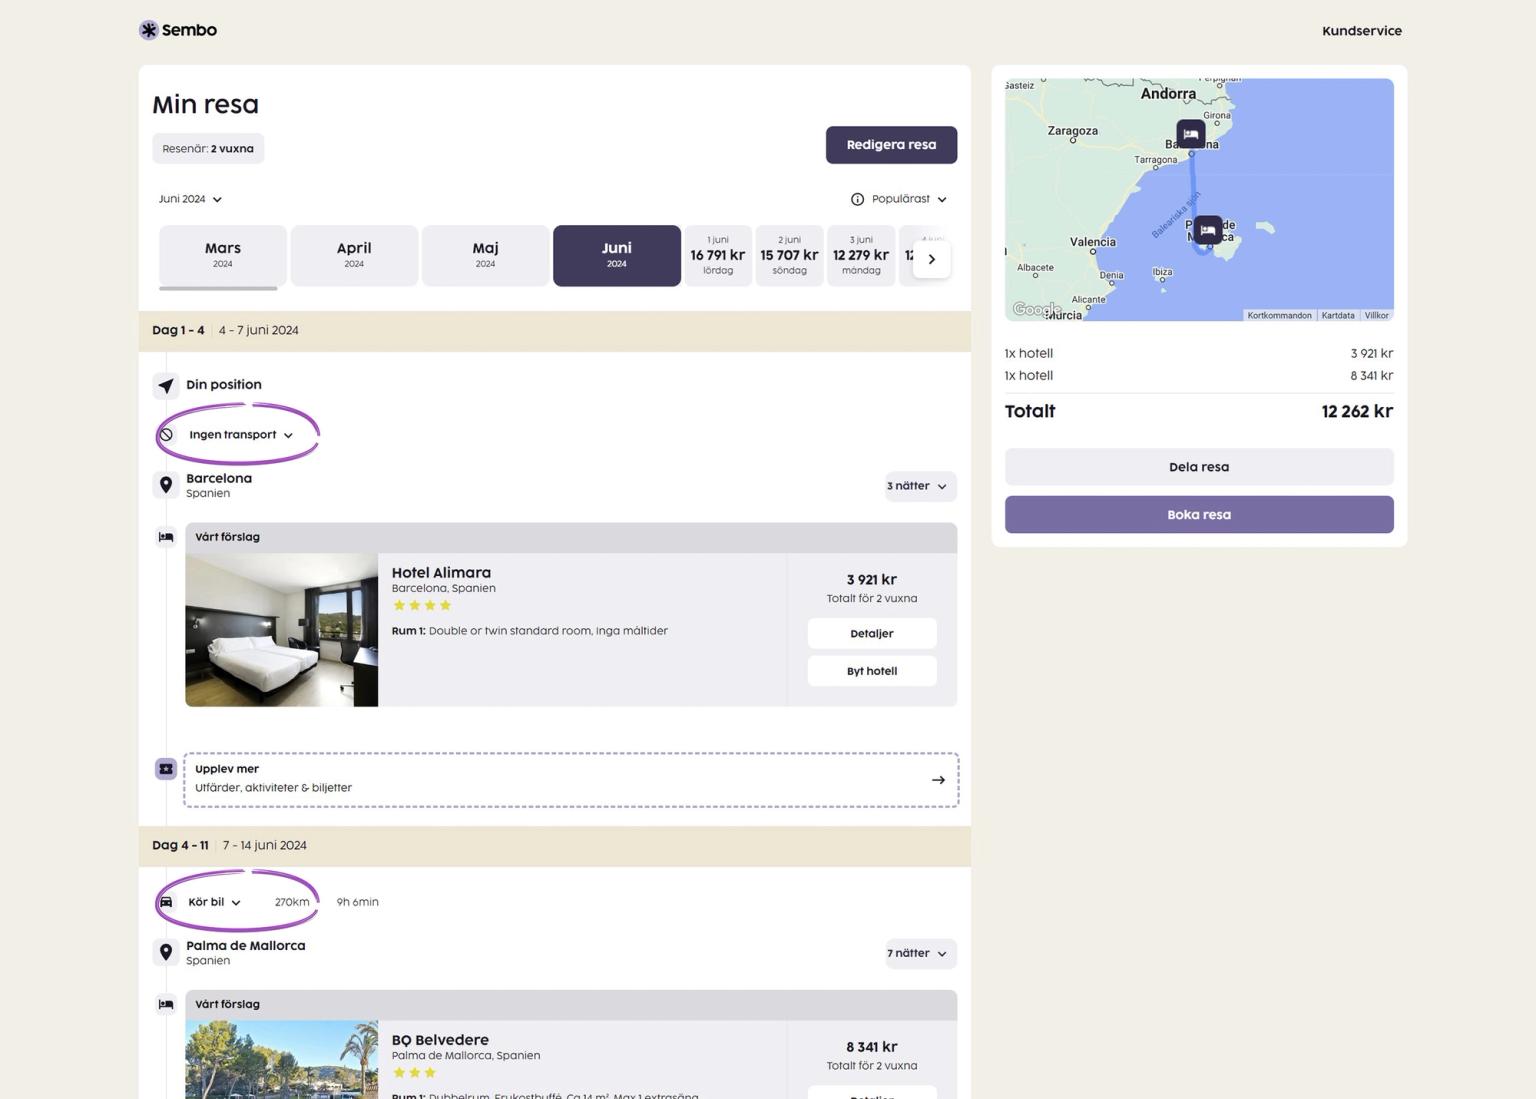1536x1099 pixels.
Task: Click the Upplev mer ticket icon
Action: [166, 769]
